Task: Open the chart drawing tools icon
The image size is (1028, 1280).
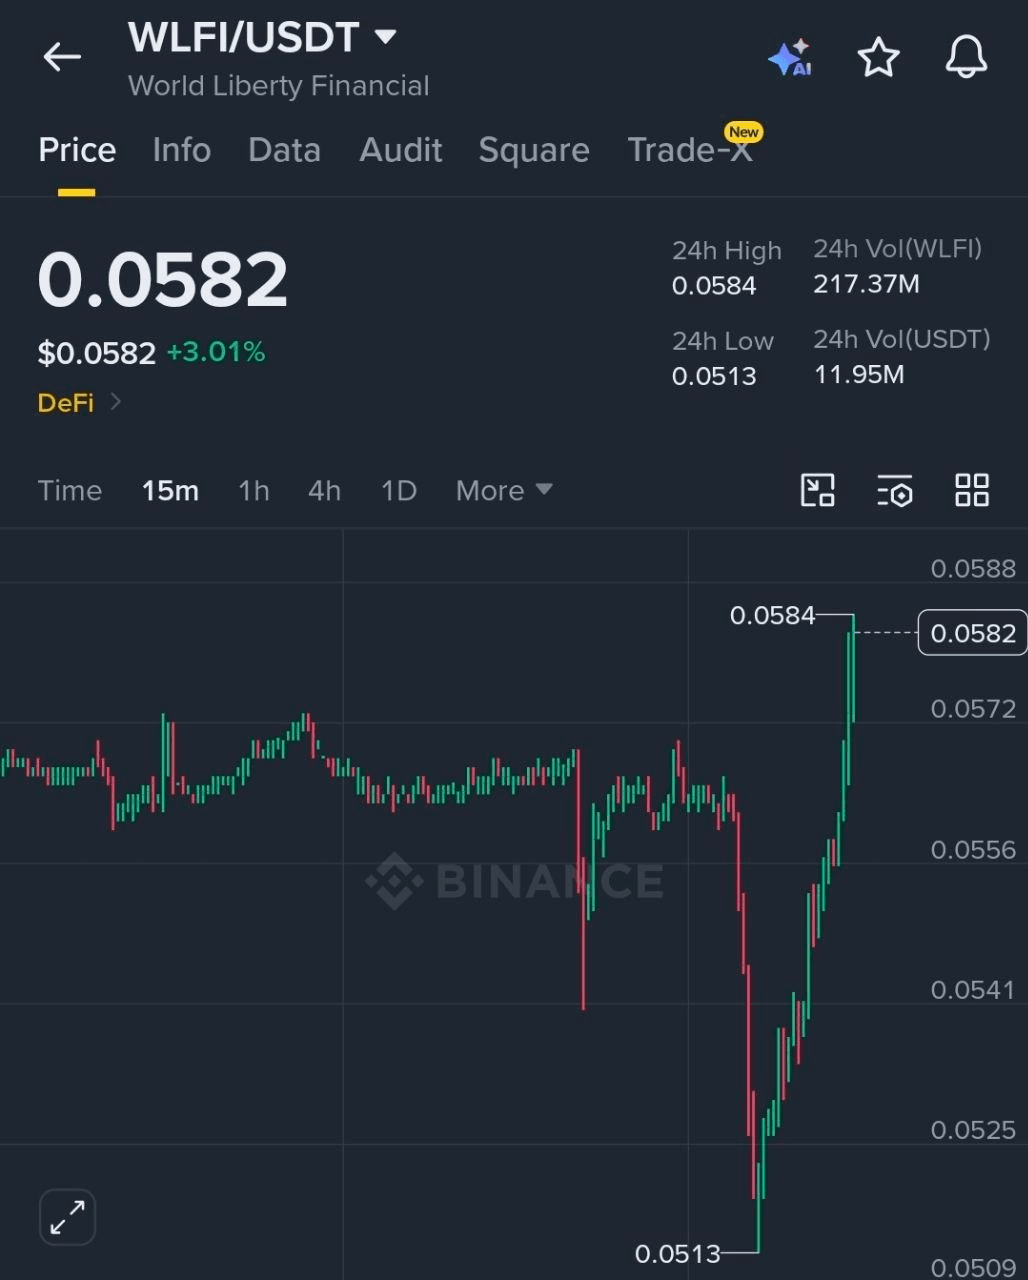Action: tap(818, 490)
